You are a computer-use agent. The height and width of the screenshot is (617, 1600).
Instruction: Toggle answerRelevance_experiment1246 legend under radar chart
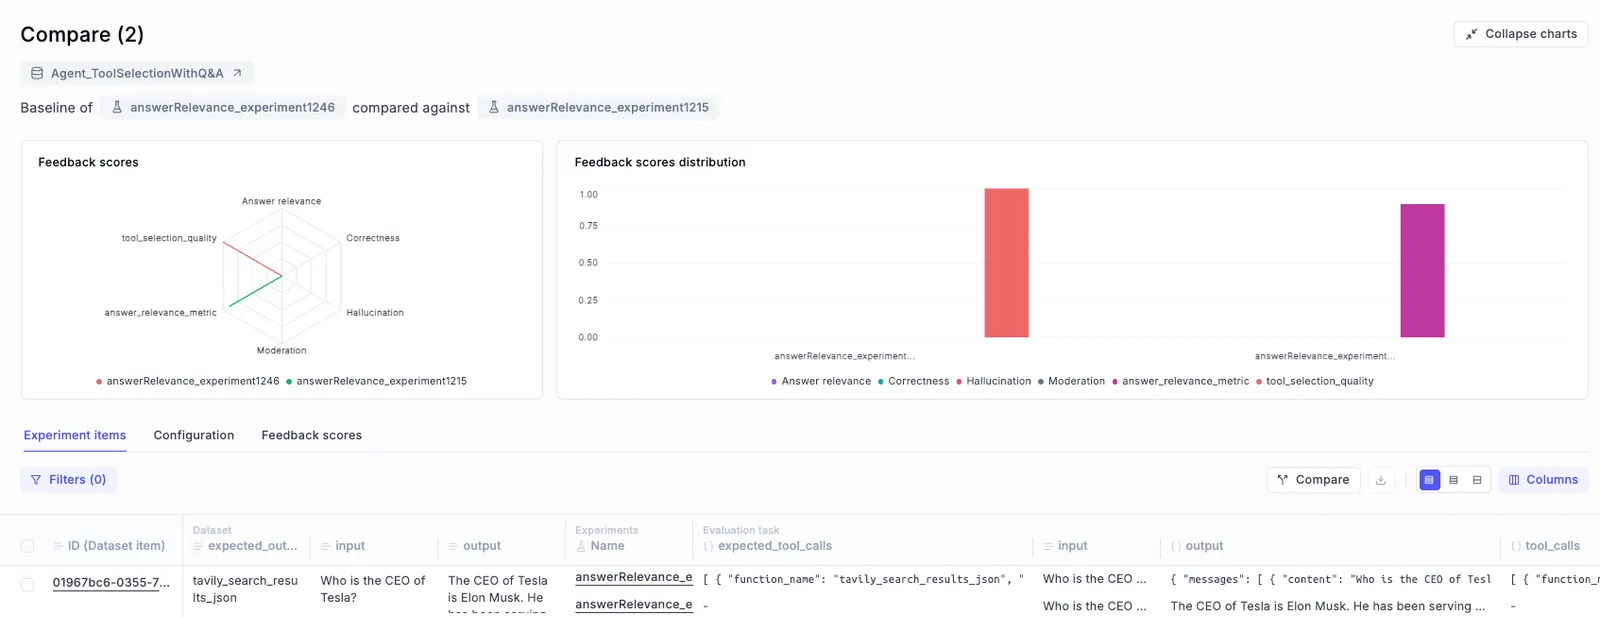point(188,381)
